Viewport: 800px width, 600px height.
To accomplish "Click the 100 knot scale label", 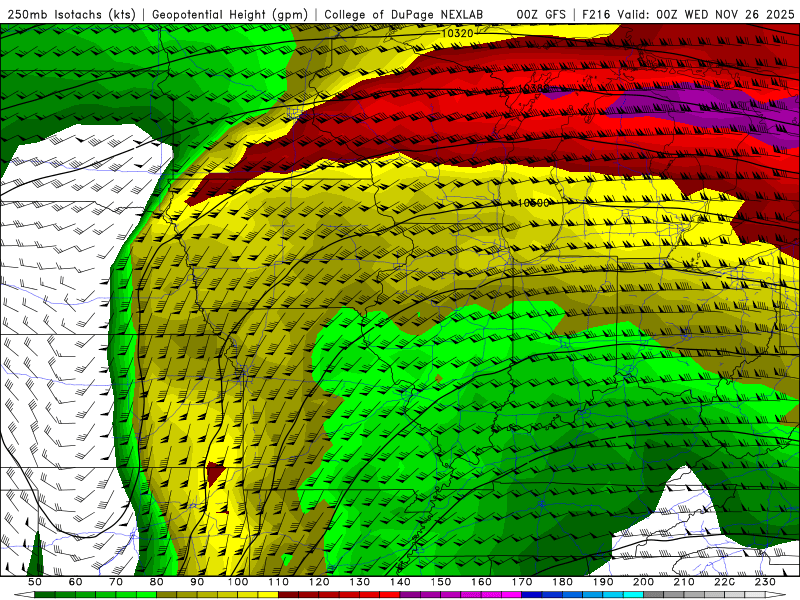I will pos(238,582).
